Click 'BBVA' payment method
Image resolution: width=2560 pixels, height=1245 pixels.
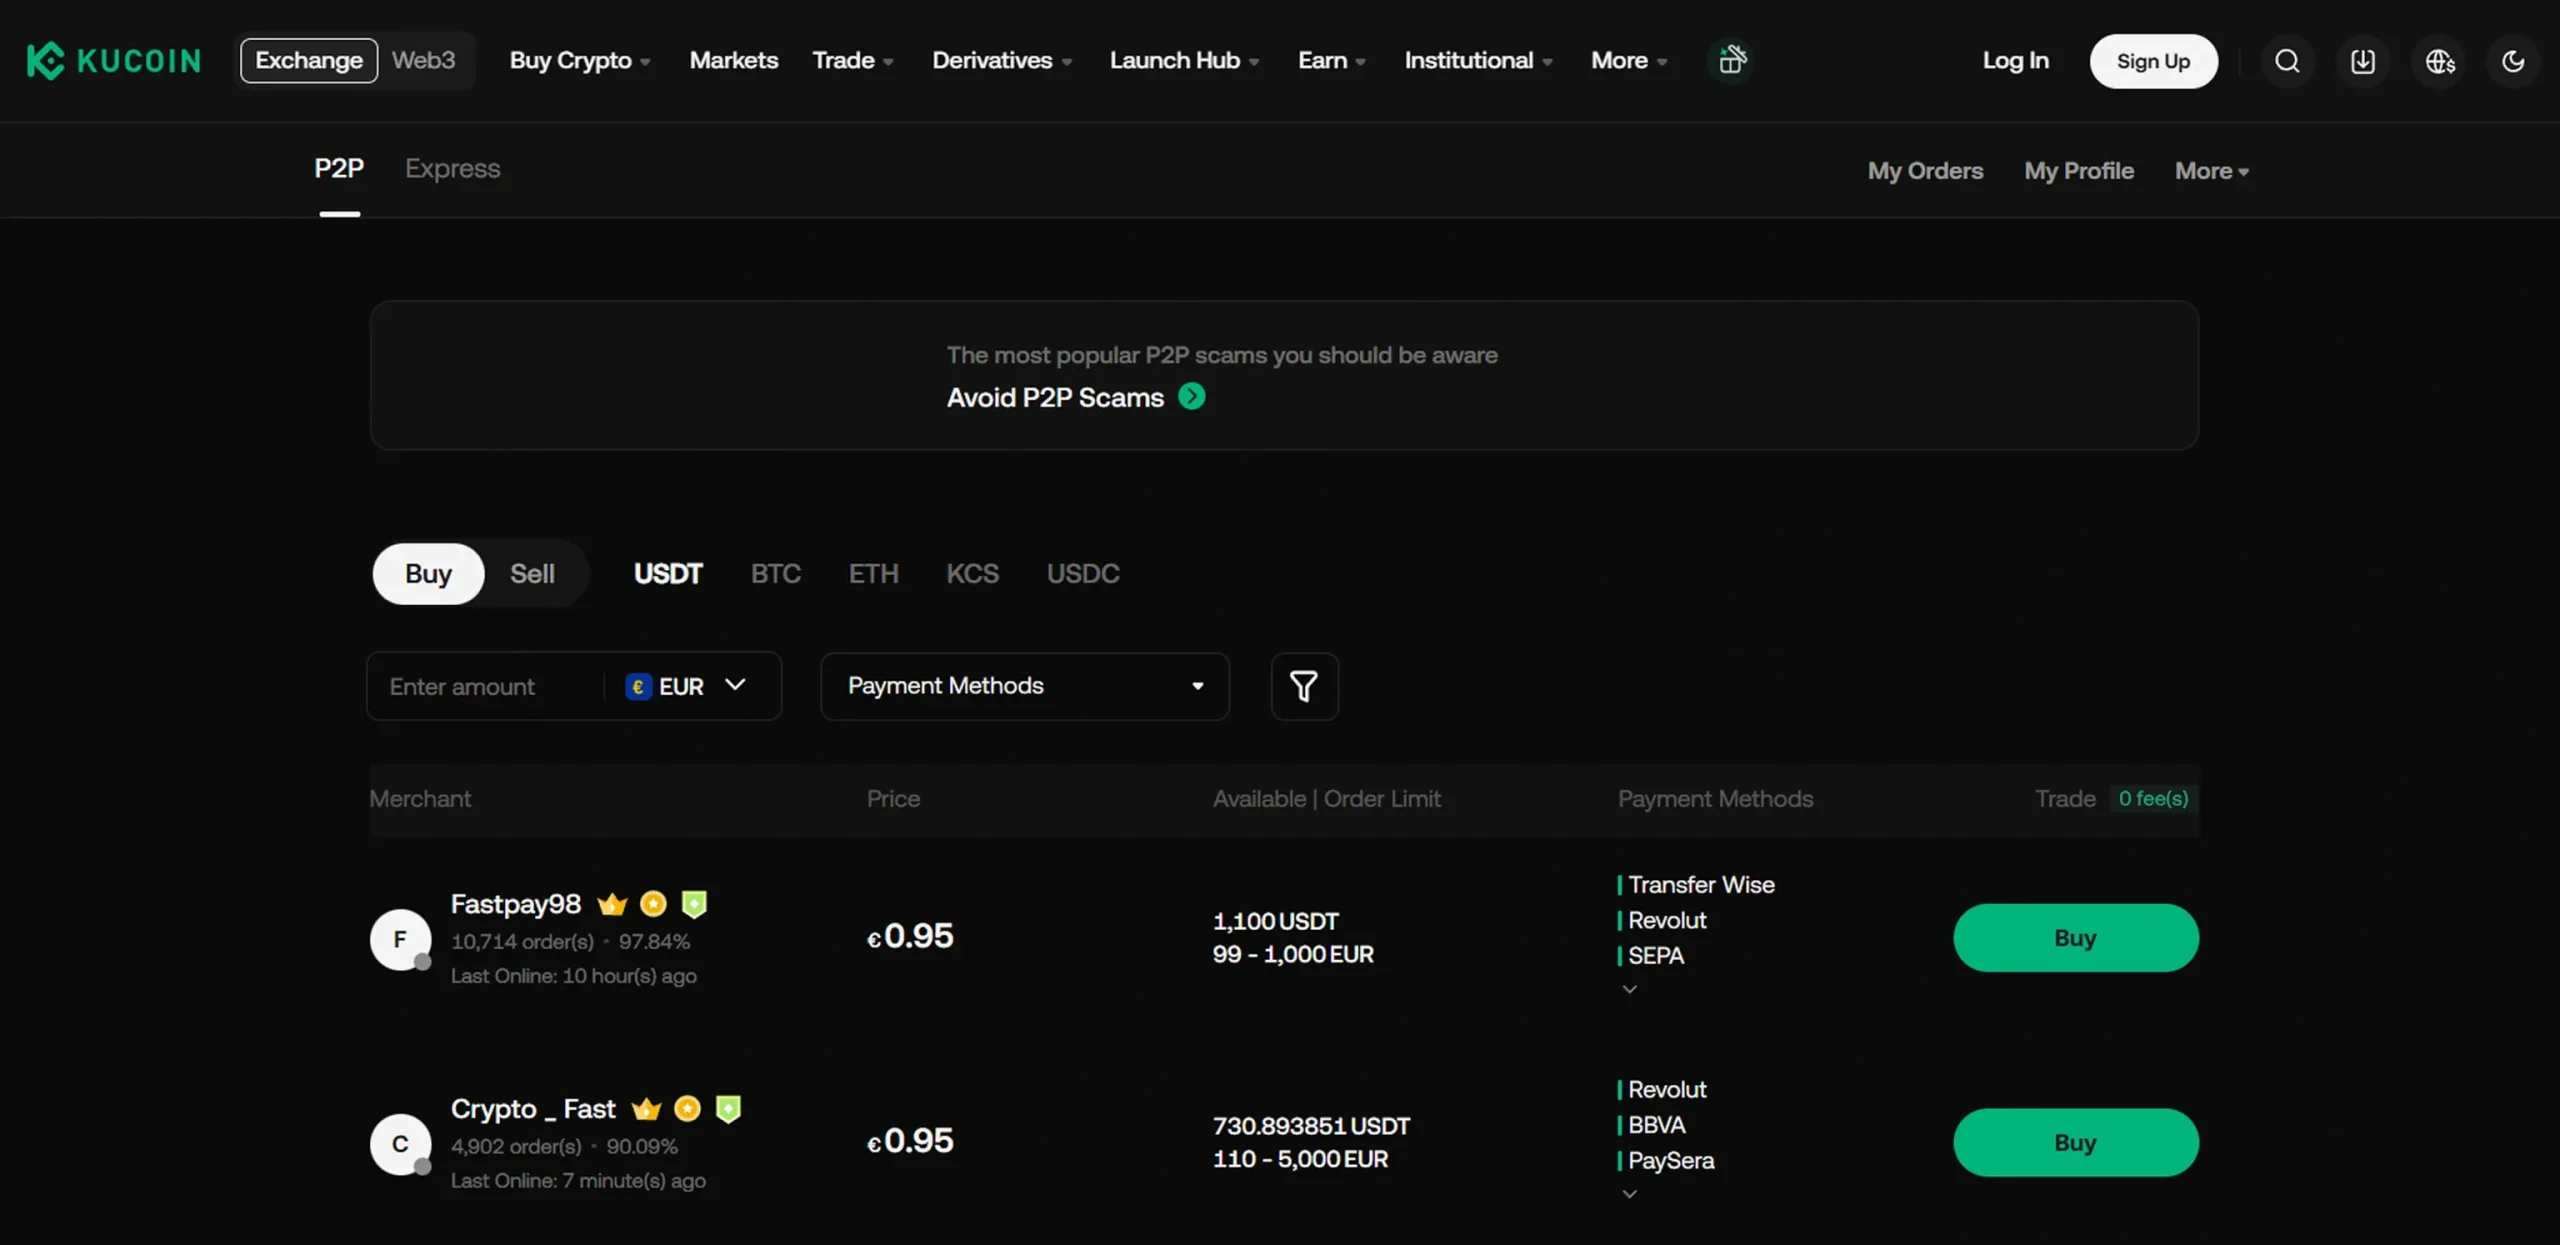(x=1656, y=1125)
